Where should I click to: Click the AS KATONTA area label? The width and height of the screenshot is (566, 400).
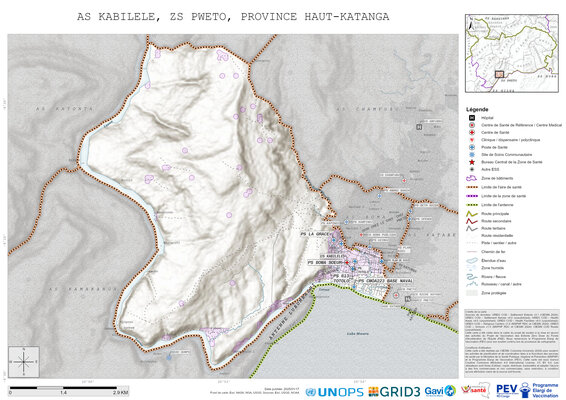coord(64,108)
